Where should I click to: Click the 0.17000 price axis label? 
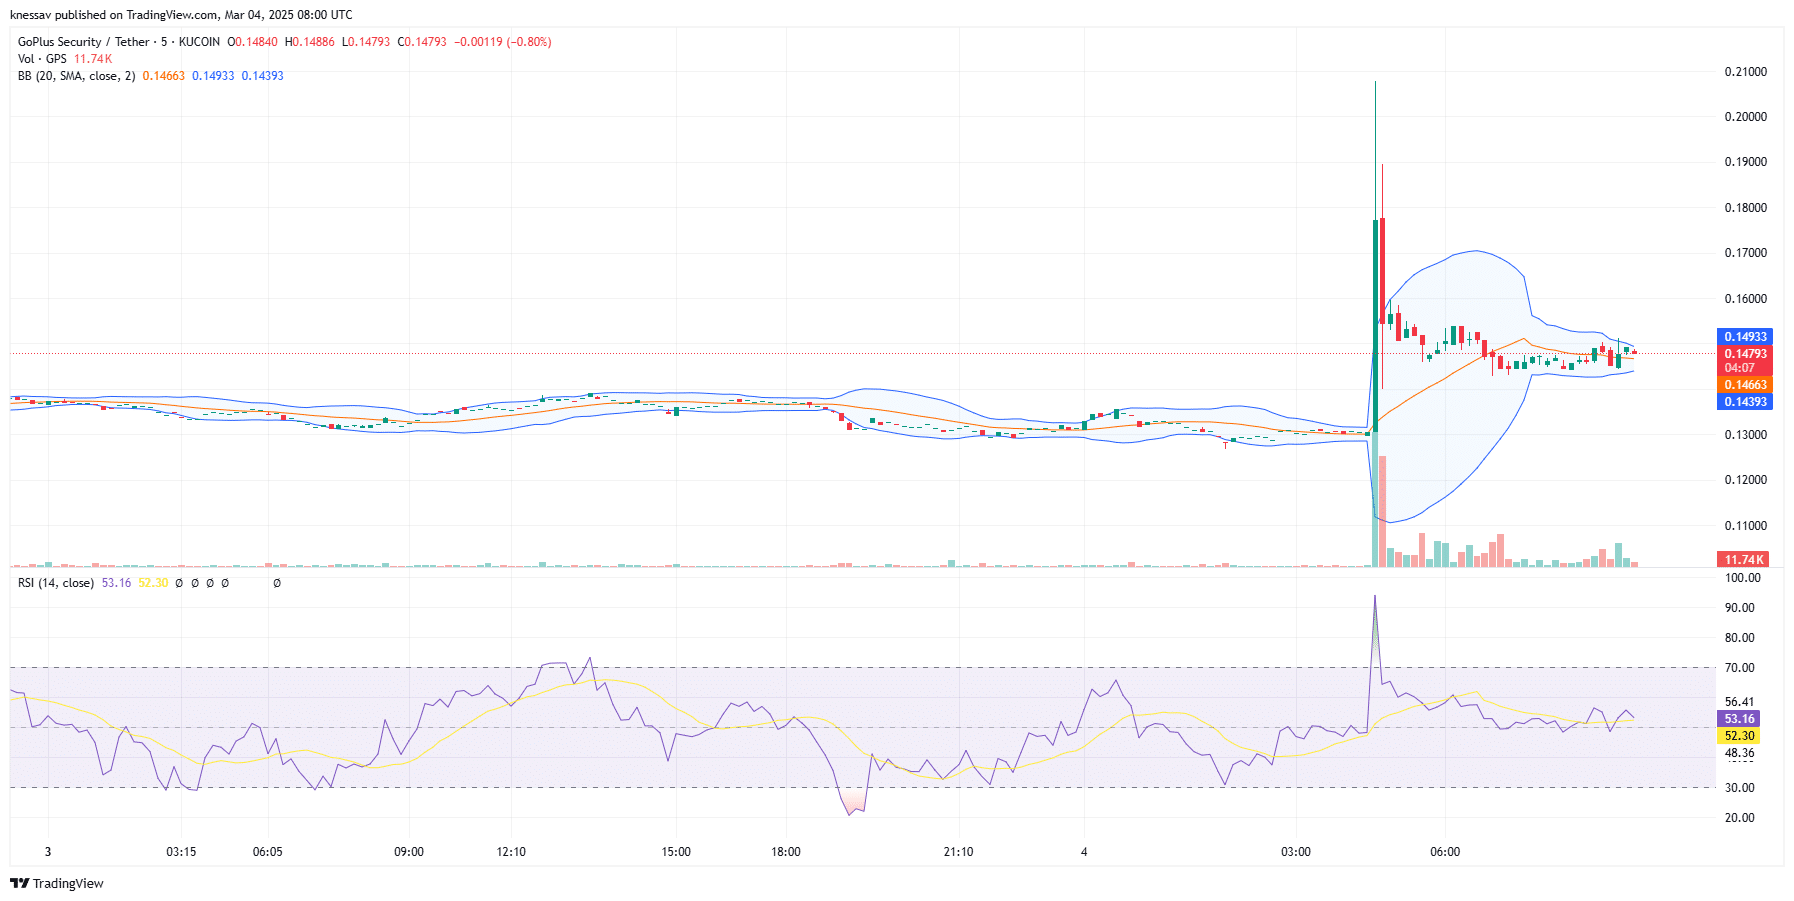1746,253
